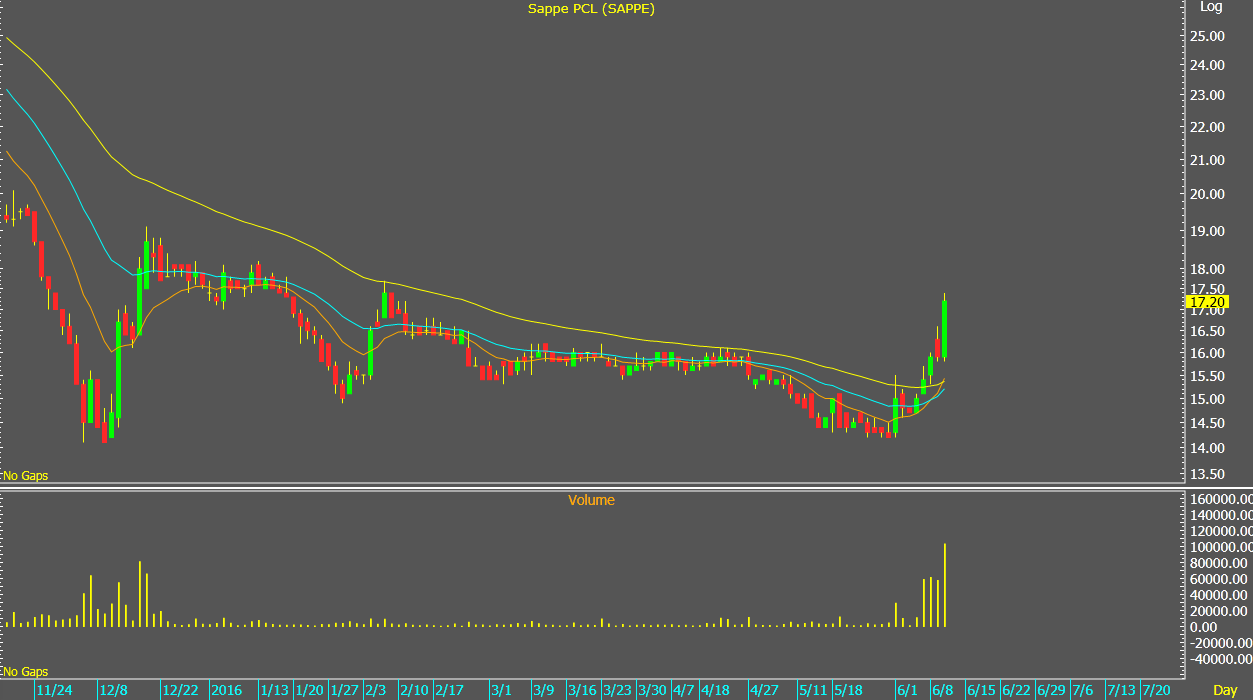Screen dimensions: 1253x700
Task: Click the 60000.00 volume axis label
Action: pos(1218,580)
